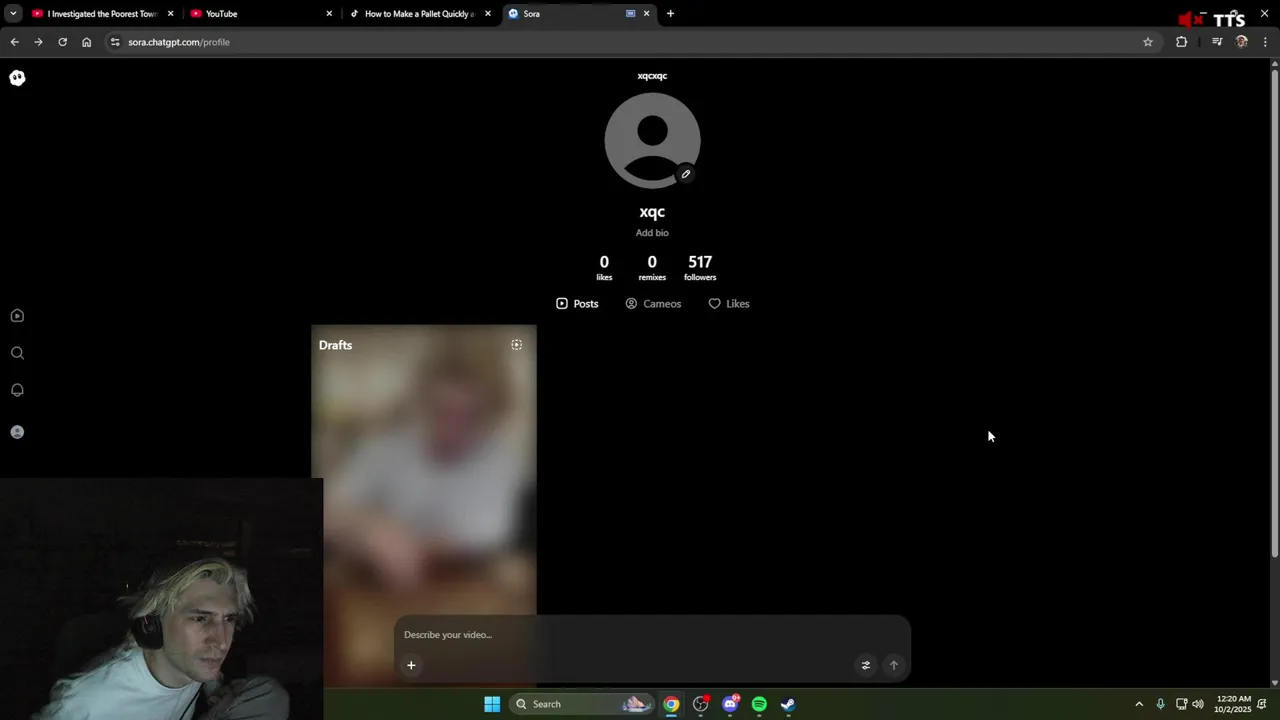Open the Windows Start menu
This screenshot has width=1280, height=720.
click(492, 704)
